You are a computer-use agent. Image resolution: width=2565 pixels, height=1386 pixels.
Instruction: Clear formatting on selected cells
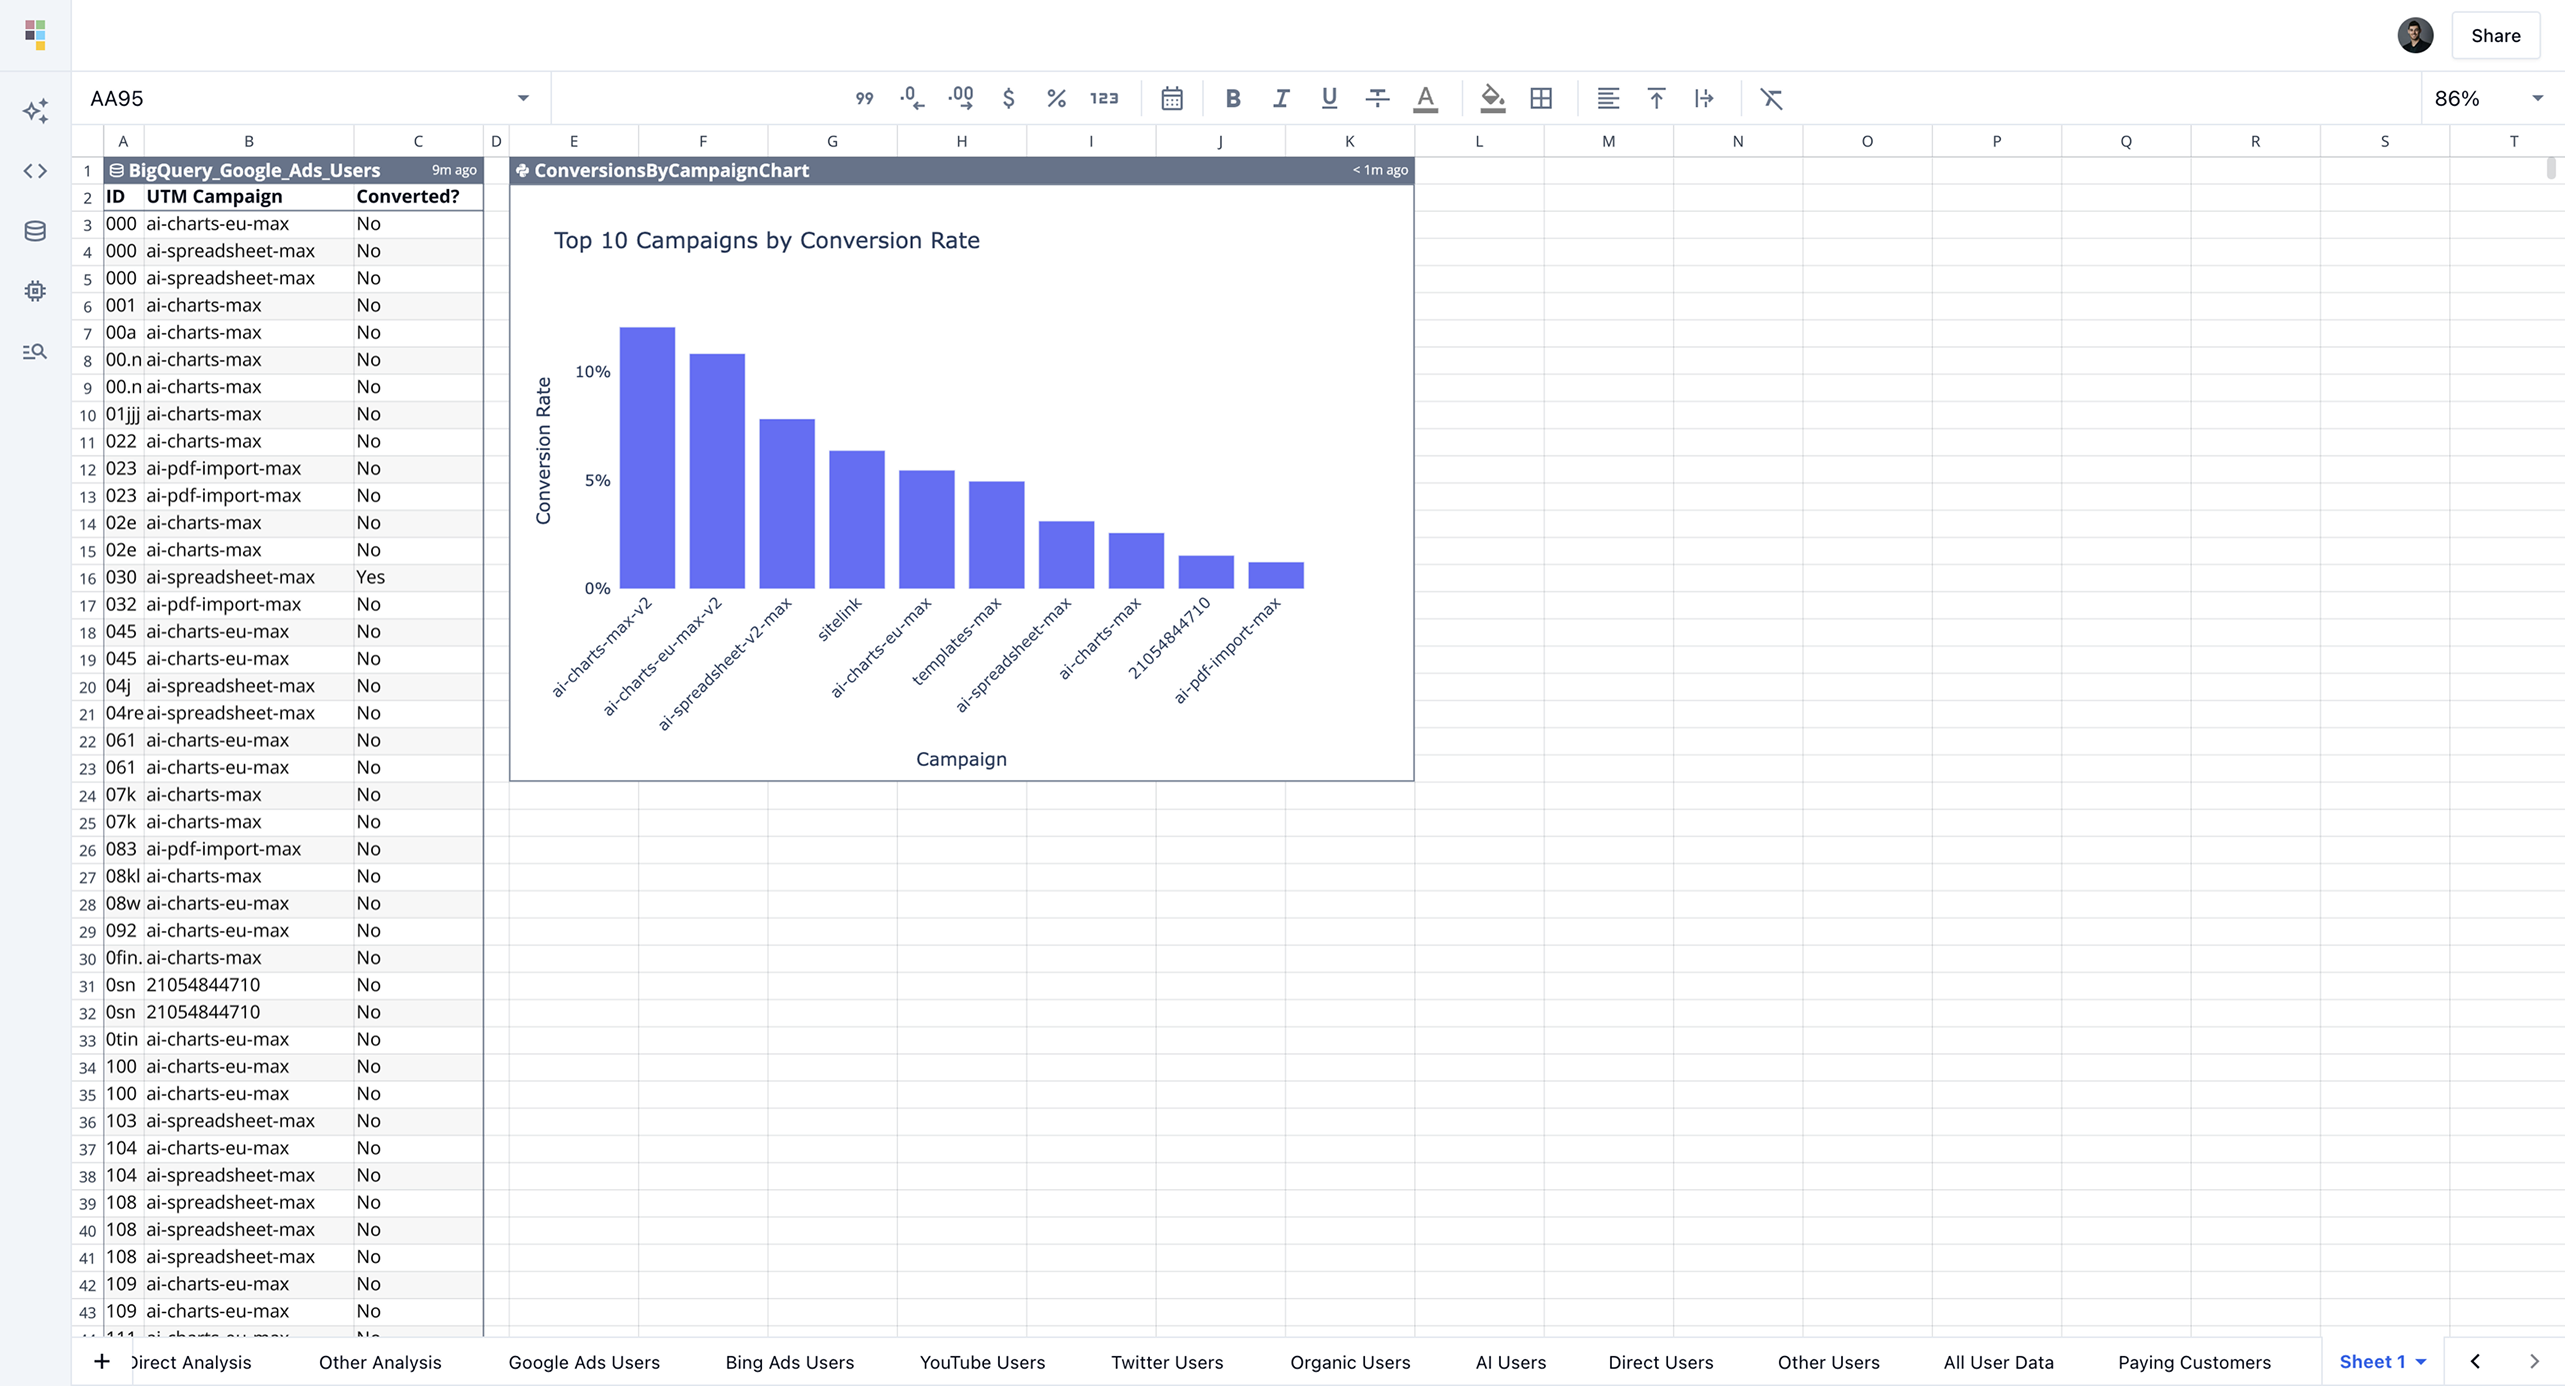pos(1771,97)
